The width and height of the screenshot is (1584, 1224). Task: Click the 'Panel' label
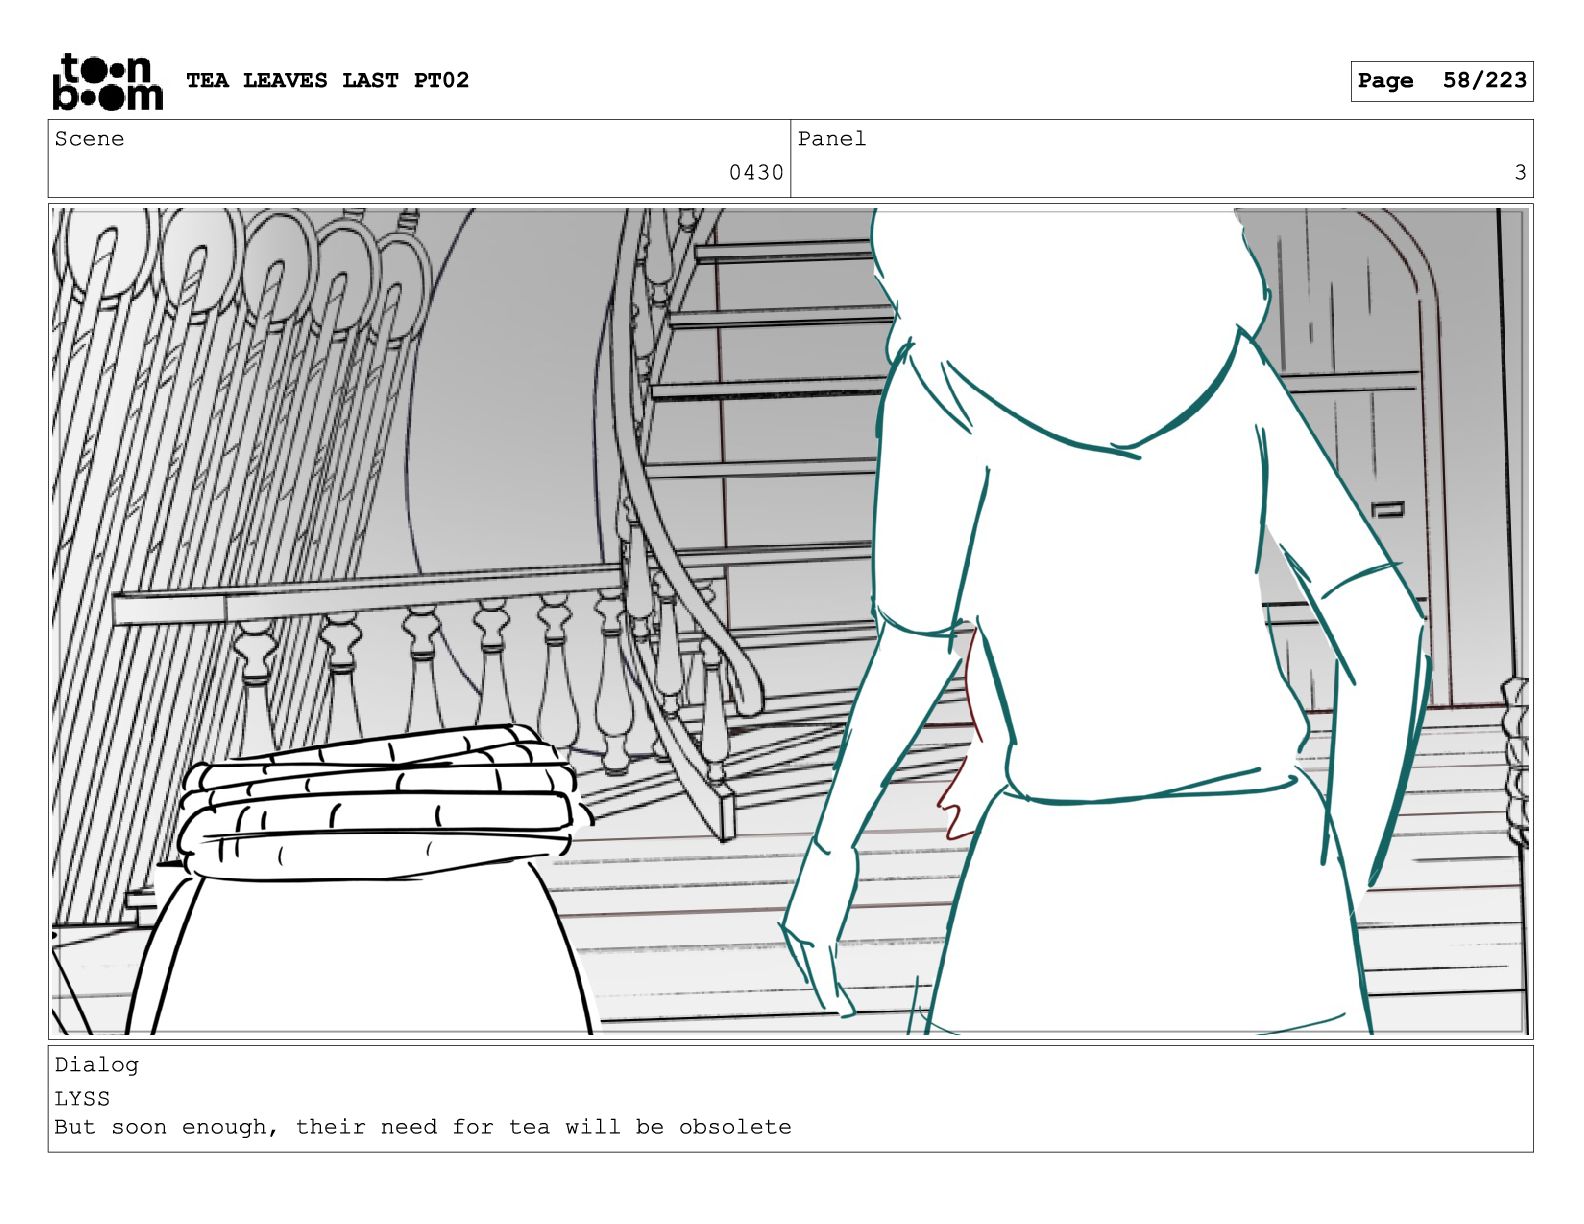[x=831, y=139]
